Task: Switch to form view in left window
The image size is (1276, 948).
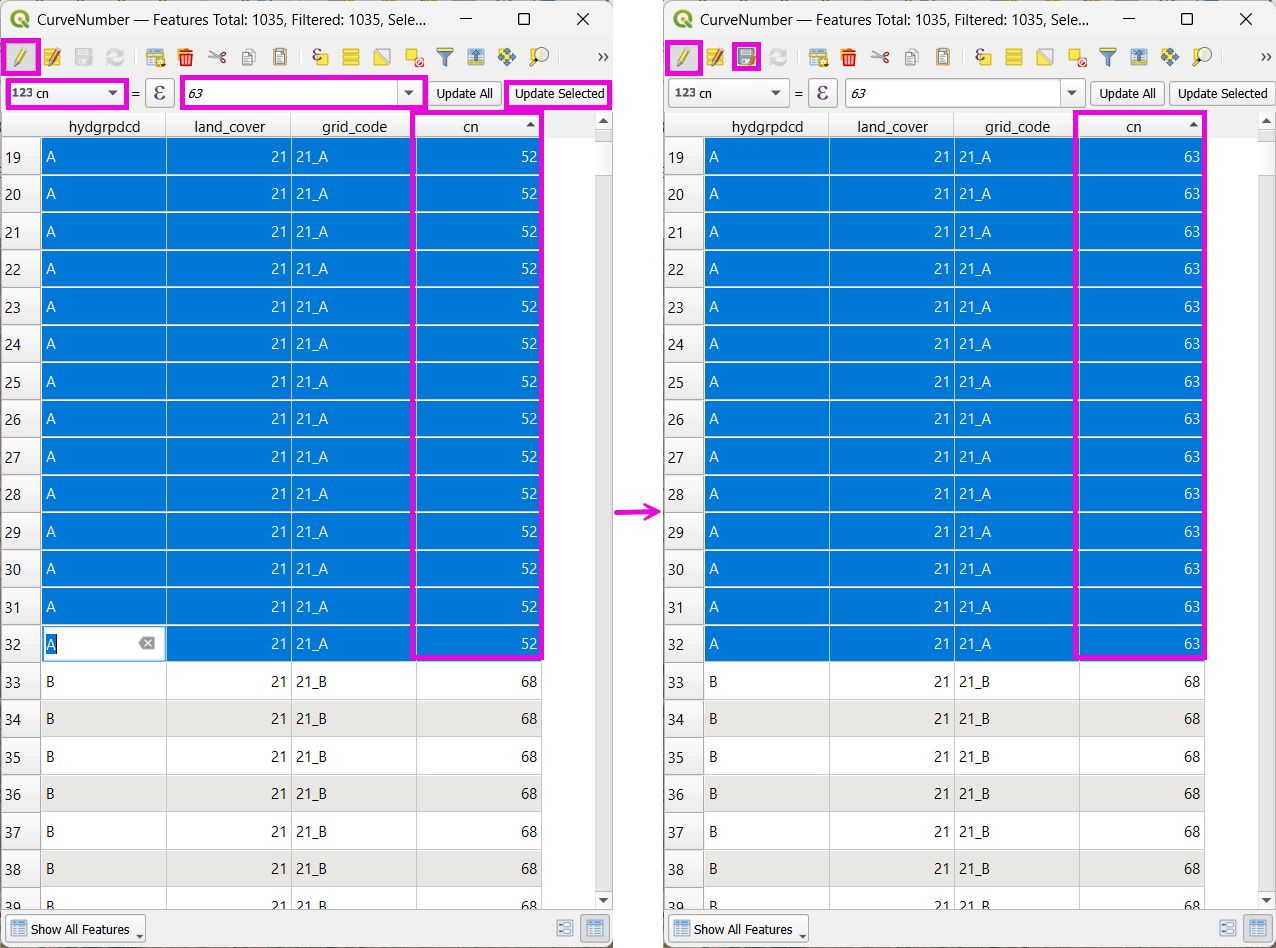Action: click(566, 928)
